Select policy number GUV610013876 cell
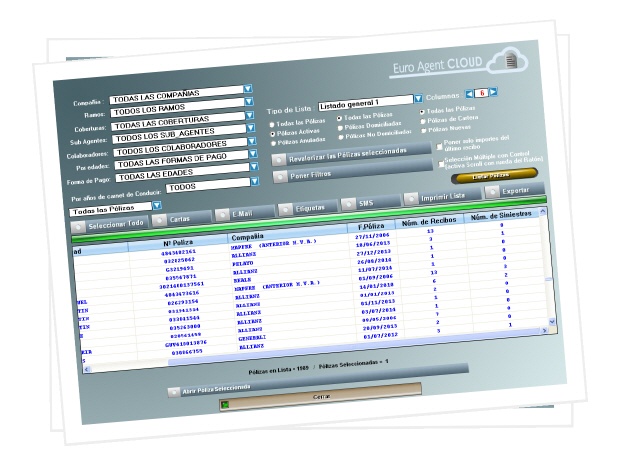 pyautogui.click(x=186, y=344)
